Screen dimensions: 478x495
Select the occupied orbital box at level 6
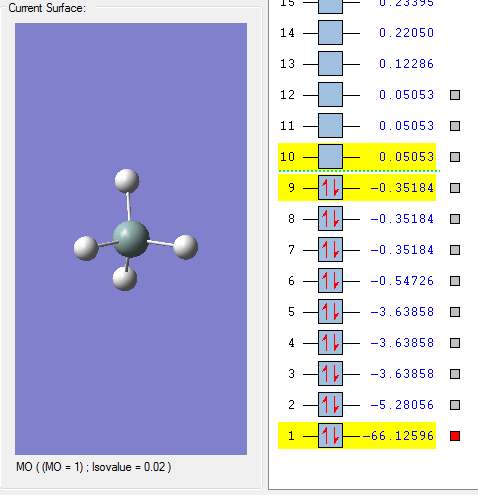[x=330, y=281]
